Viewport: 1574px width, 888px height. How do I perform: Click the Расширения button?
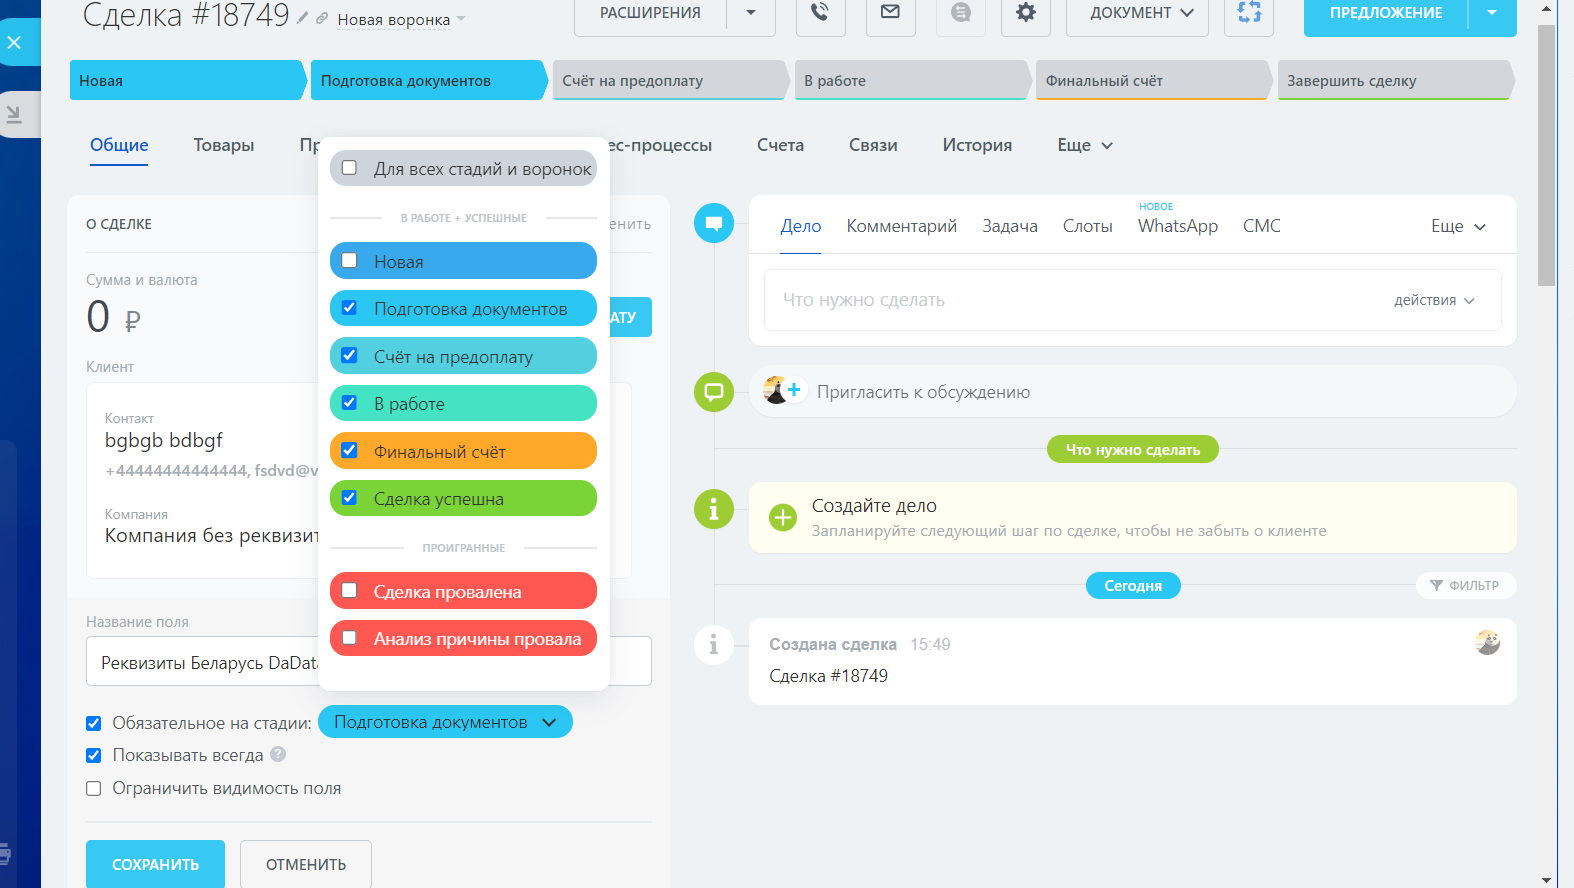[650, 13]
